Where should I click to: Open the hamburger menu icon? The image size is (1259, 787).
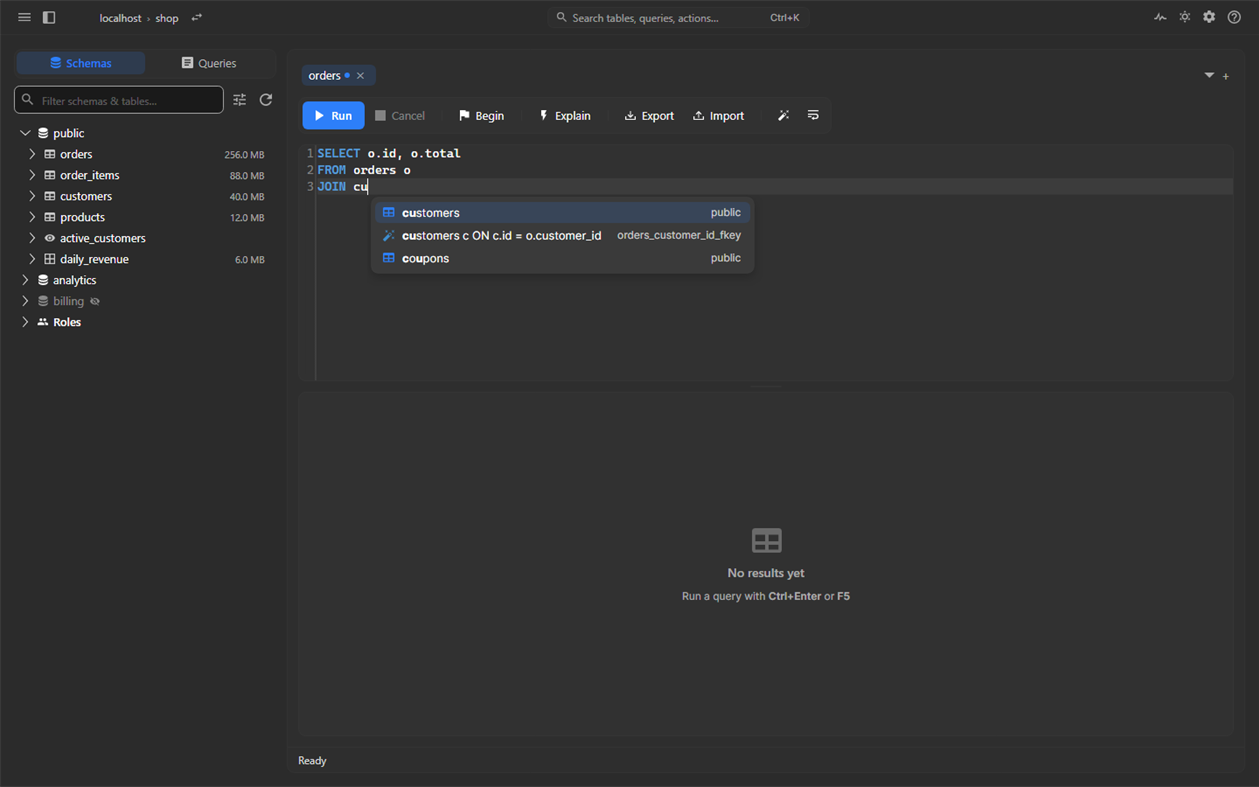click(x=24, y=17)
